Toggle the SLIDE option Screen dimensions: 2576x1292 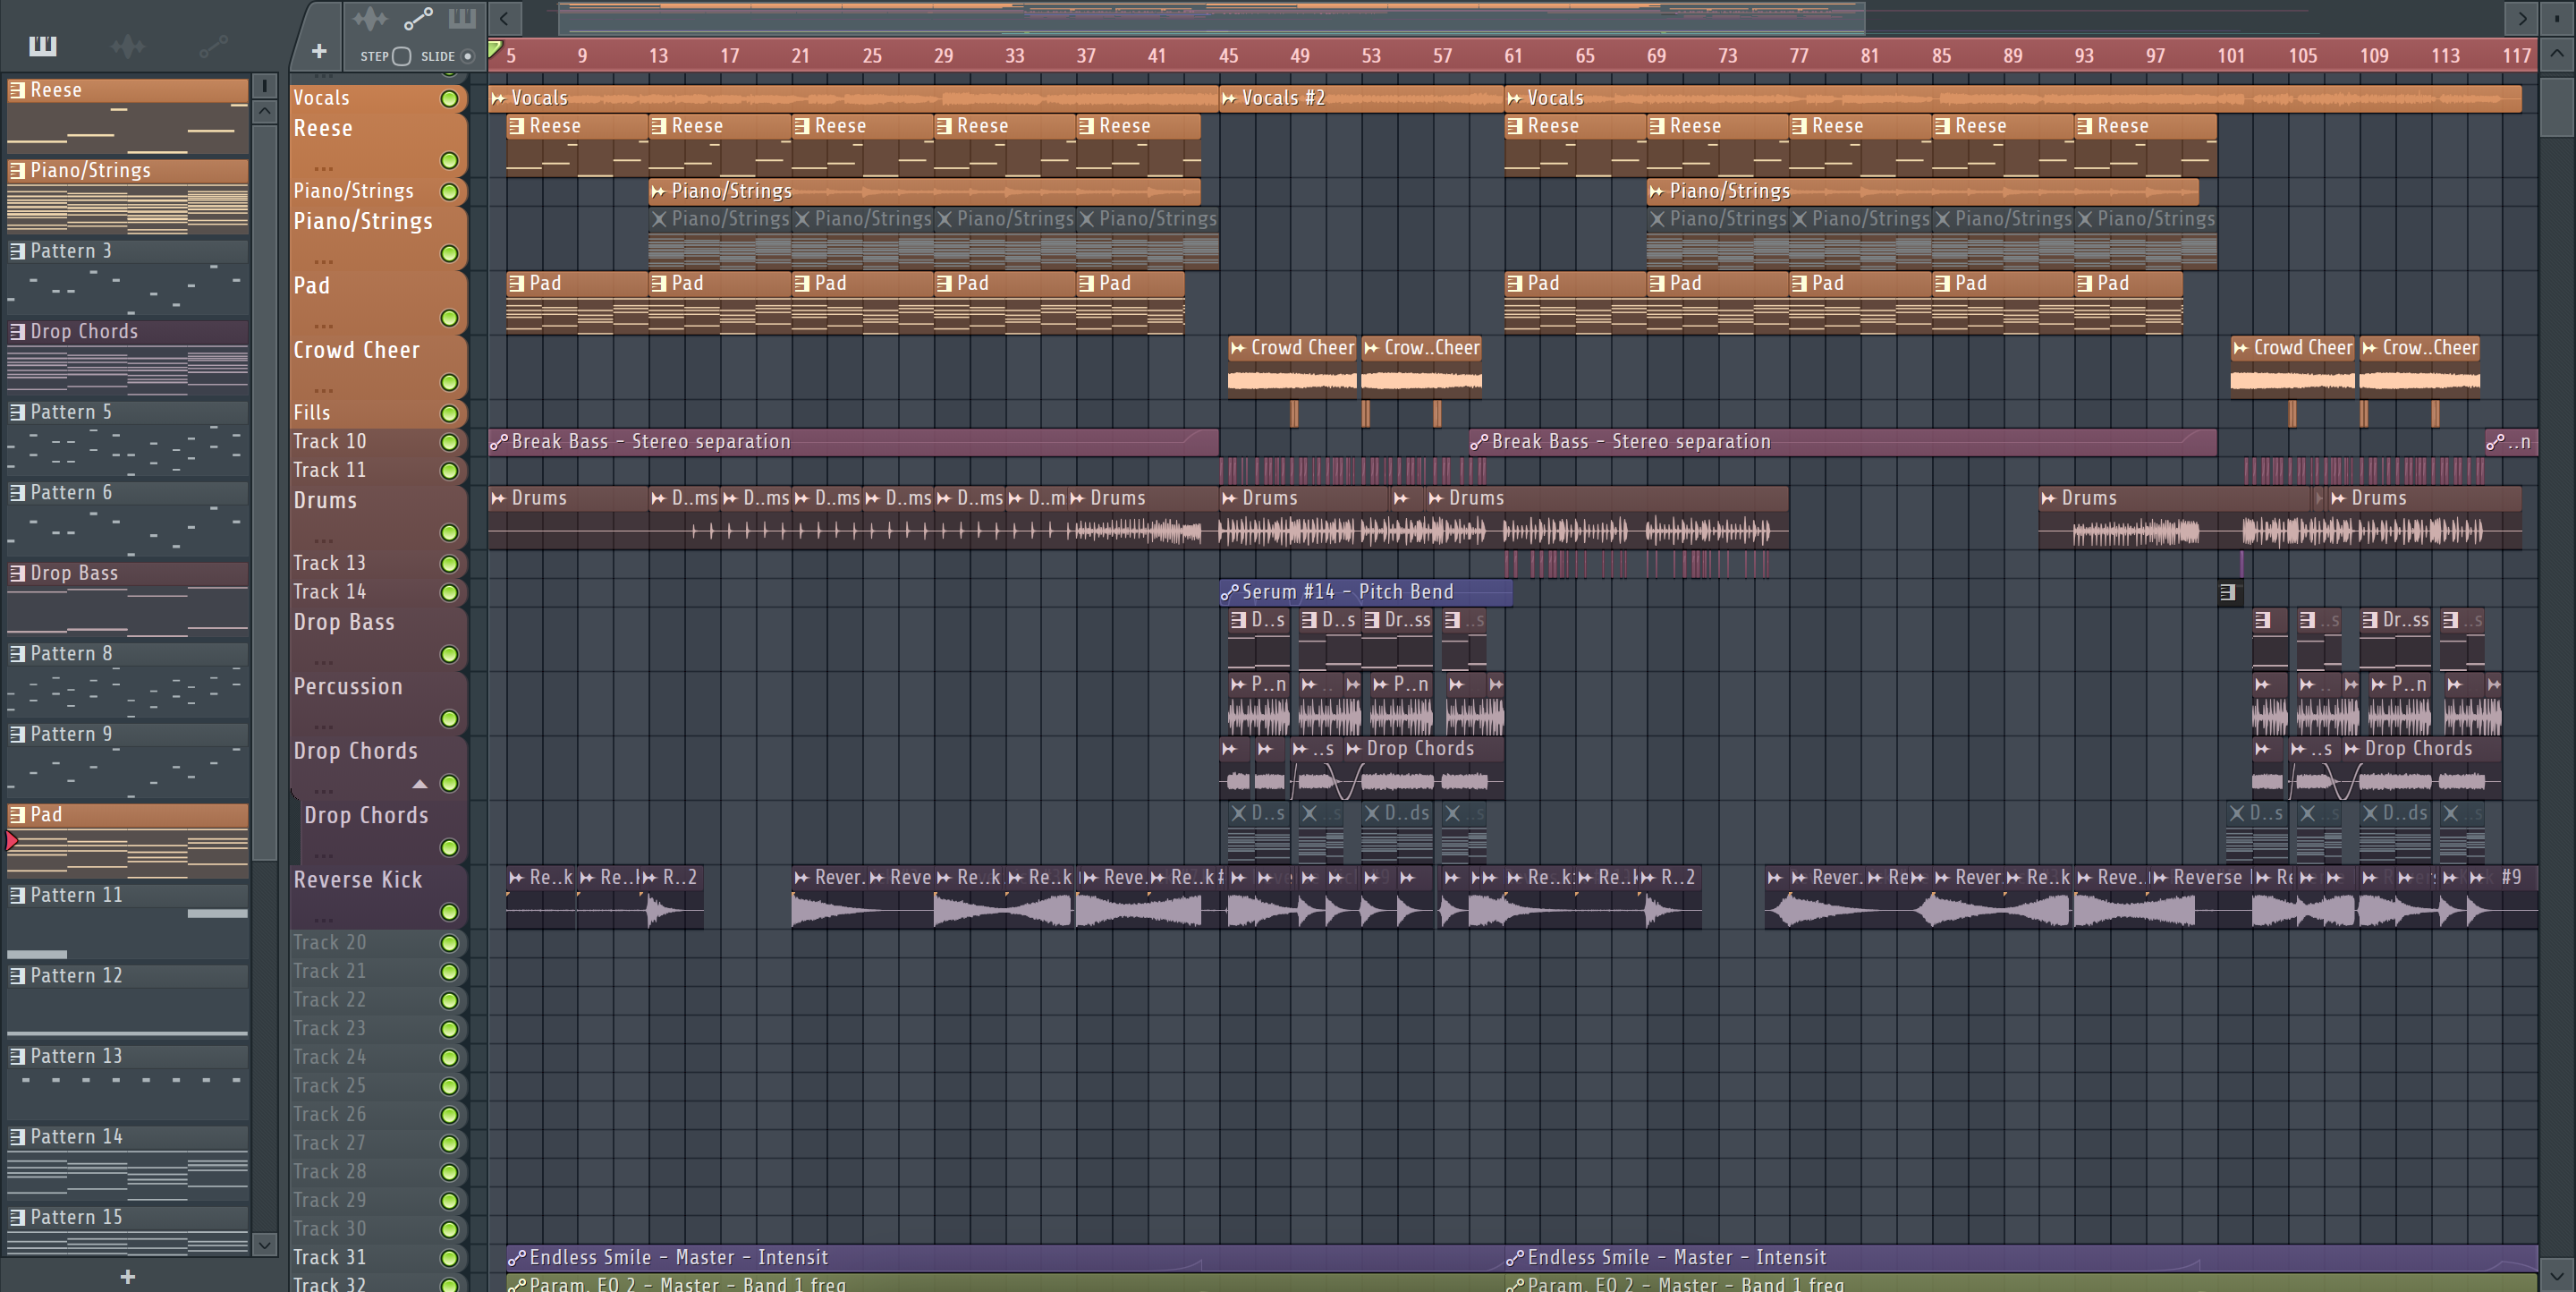tap(467, 56)
